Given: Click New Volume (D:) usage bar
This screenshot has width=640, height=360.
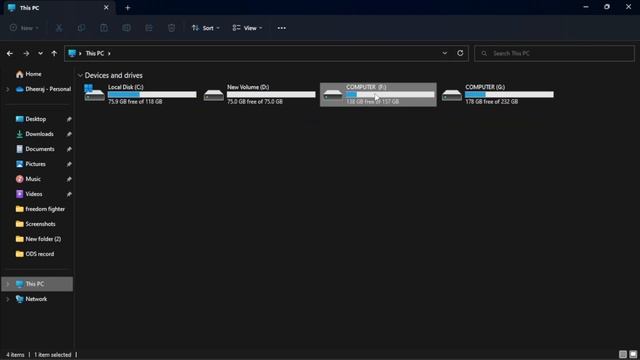Looking at the screenshot, I should coord(271,94).
